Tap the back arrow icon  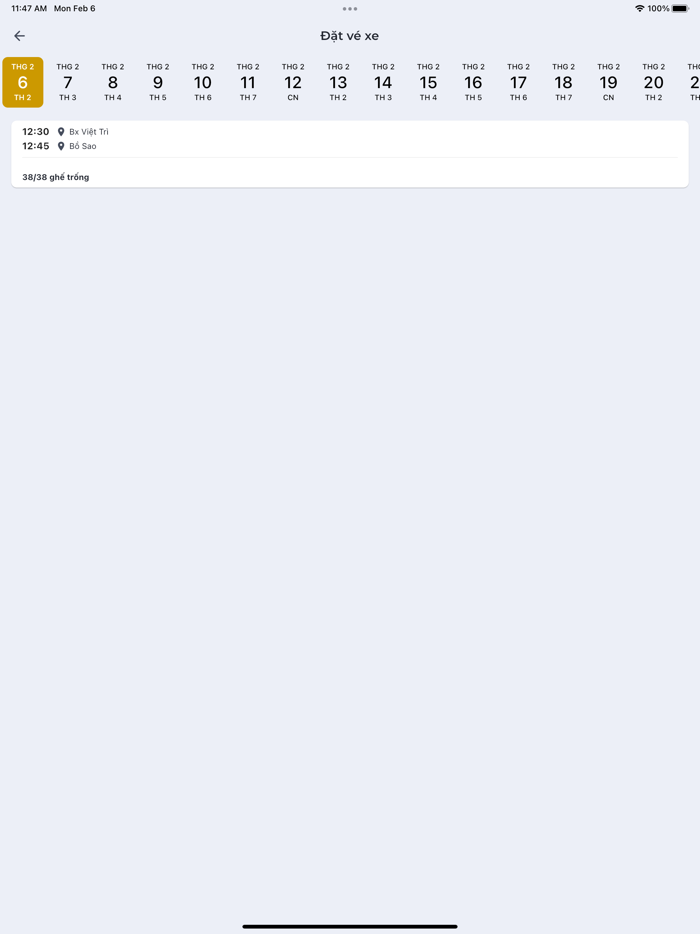tap(20, 36)
